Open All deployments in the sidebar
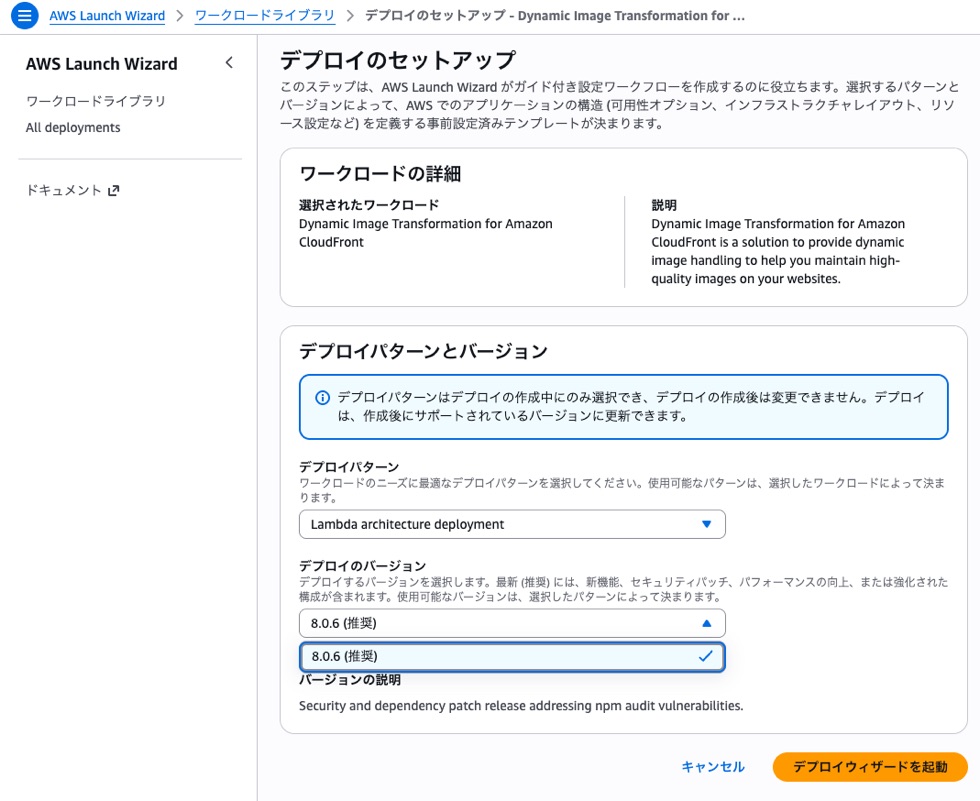 73,127
